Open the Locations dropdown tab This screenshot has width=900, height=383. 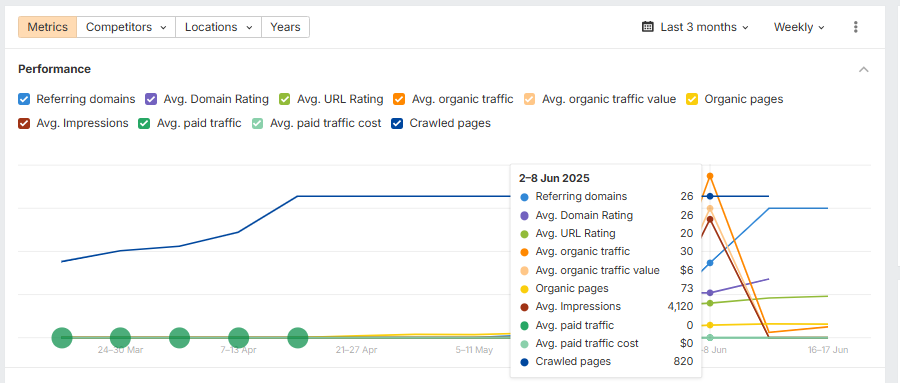(x=218, y=27)
